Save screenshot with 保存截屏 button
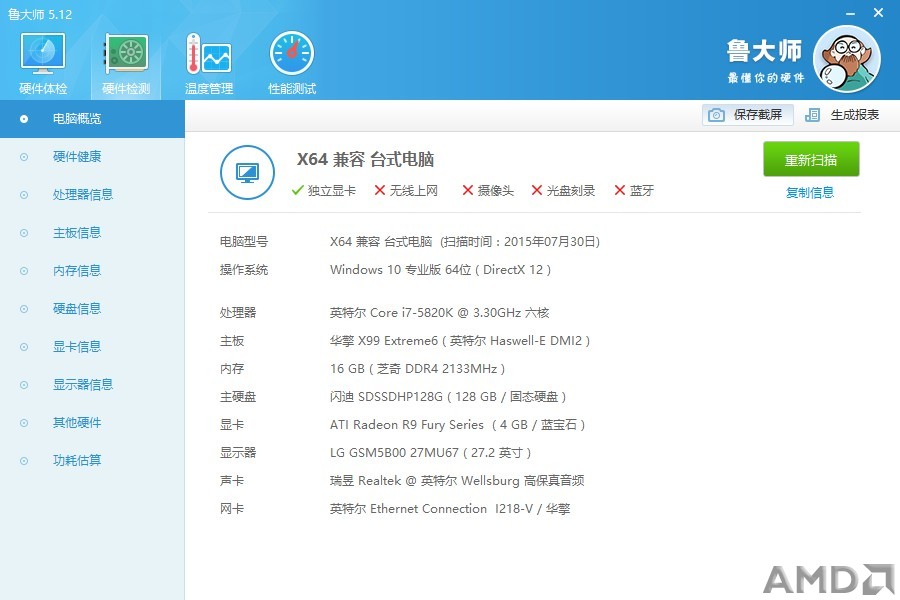 (747, 115)
